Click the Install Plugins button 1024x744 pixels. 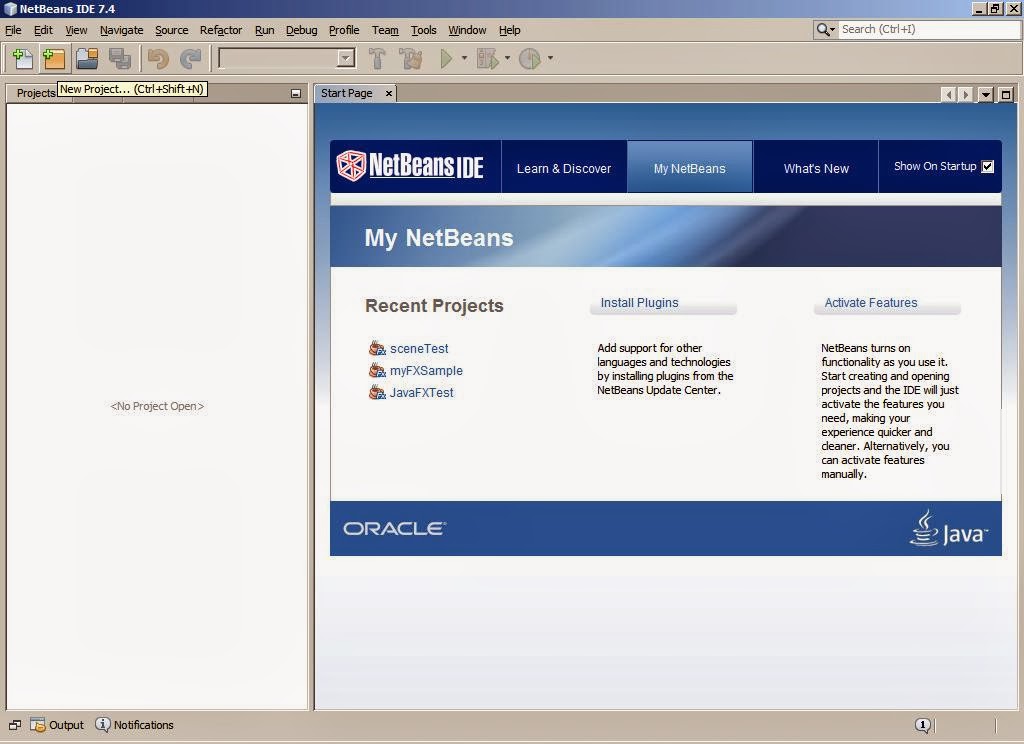tap(663, 304)
